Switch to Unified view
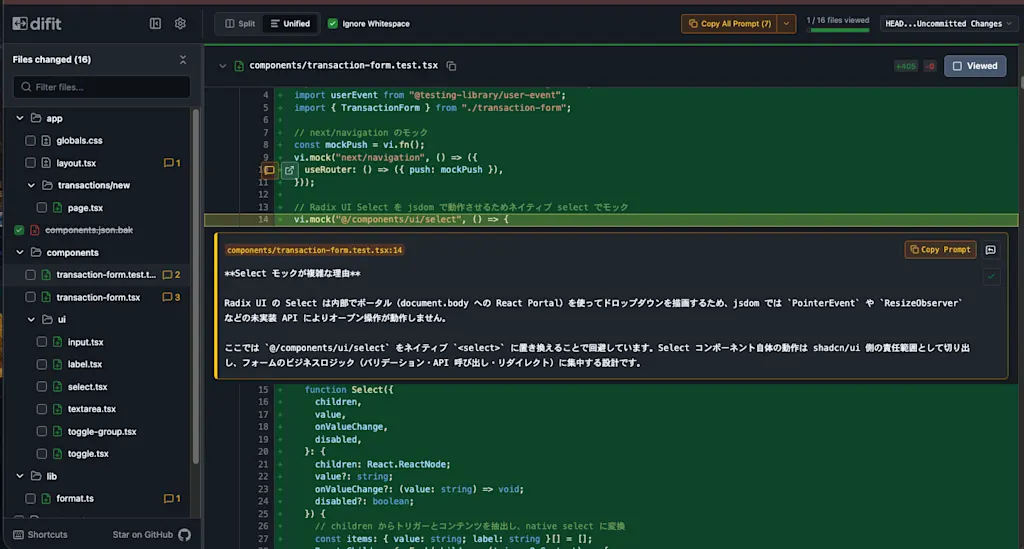 (291, 24)
